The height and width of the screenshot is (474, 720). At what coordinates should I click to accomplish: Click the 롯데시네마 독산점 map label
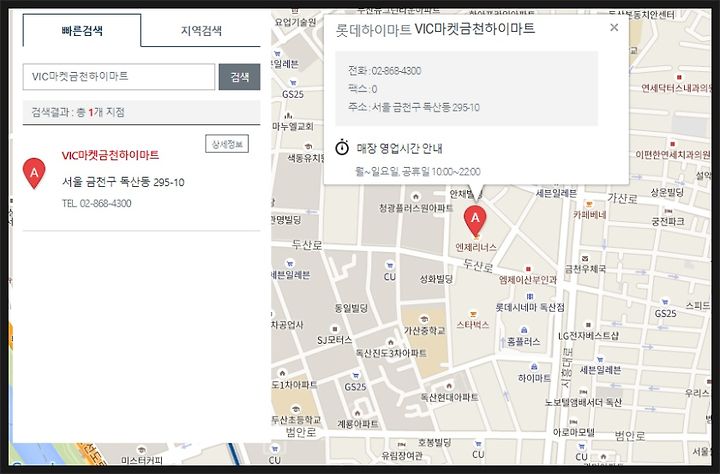pyautogui.click(x=530, y=307)
